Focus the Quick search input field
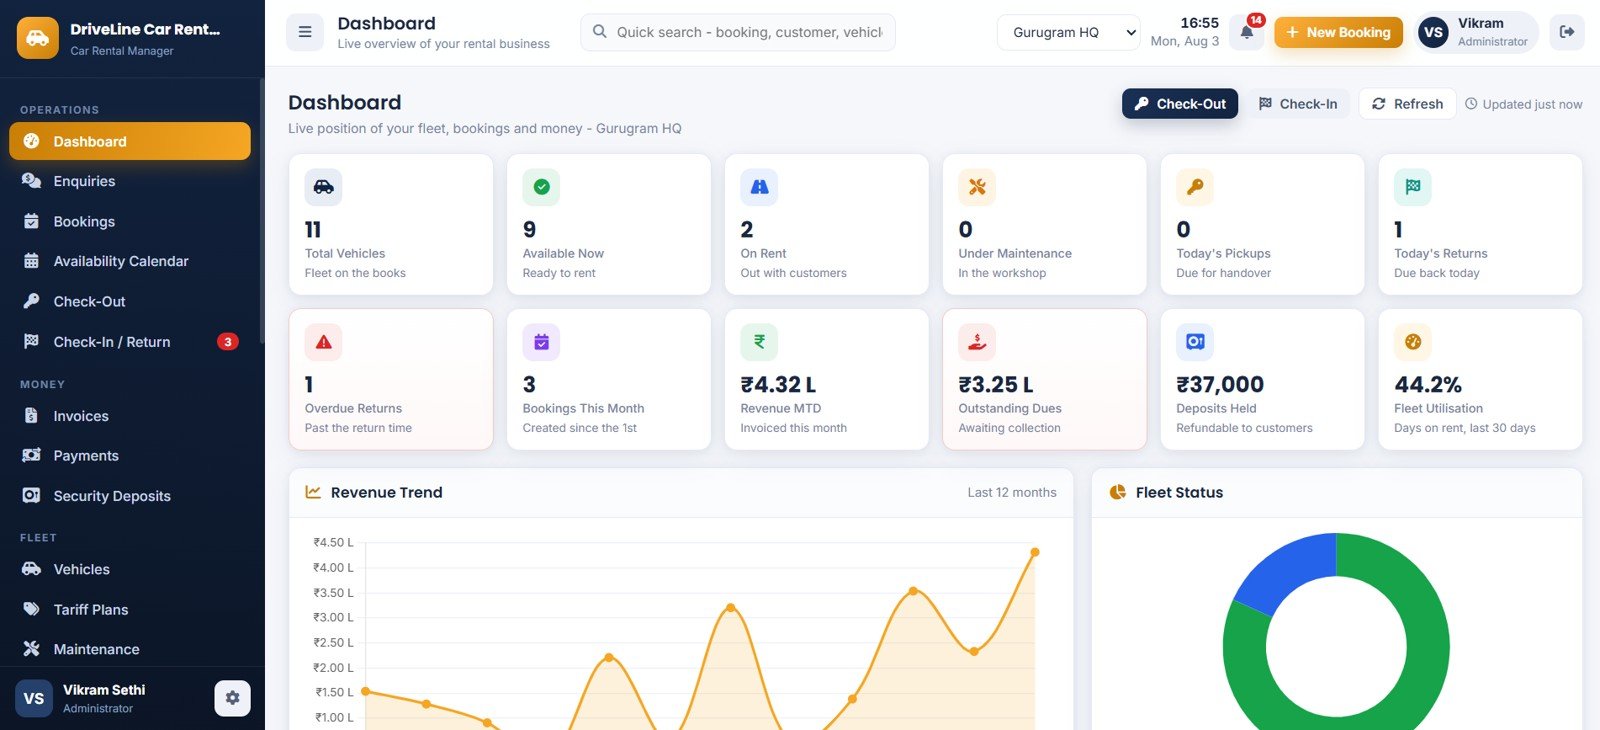The height and width of the screenshot is (730, 1600). click(x=738, y=32)
